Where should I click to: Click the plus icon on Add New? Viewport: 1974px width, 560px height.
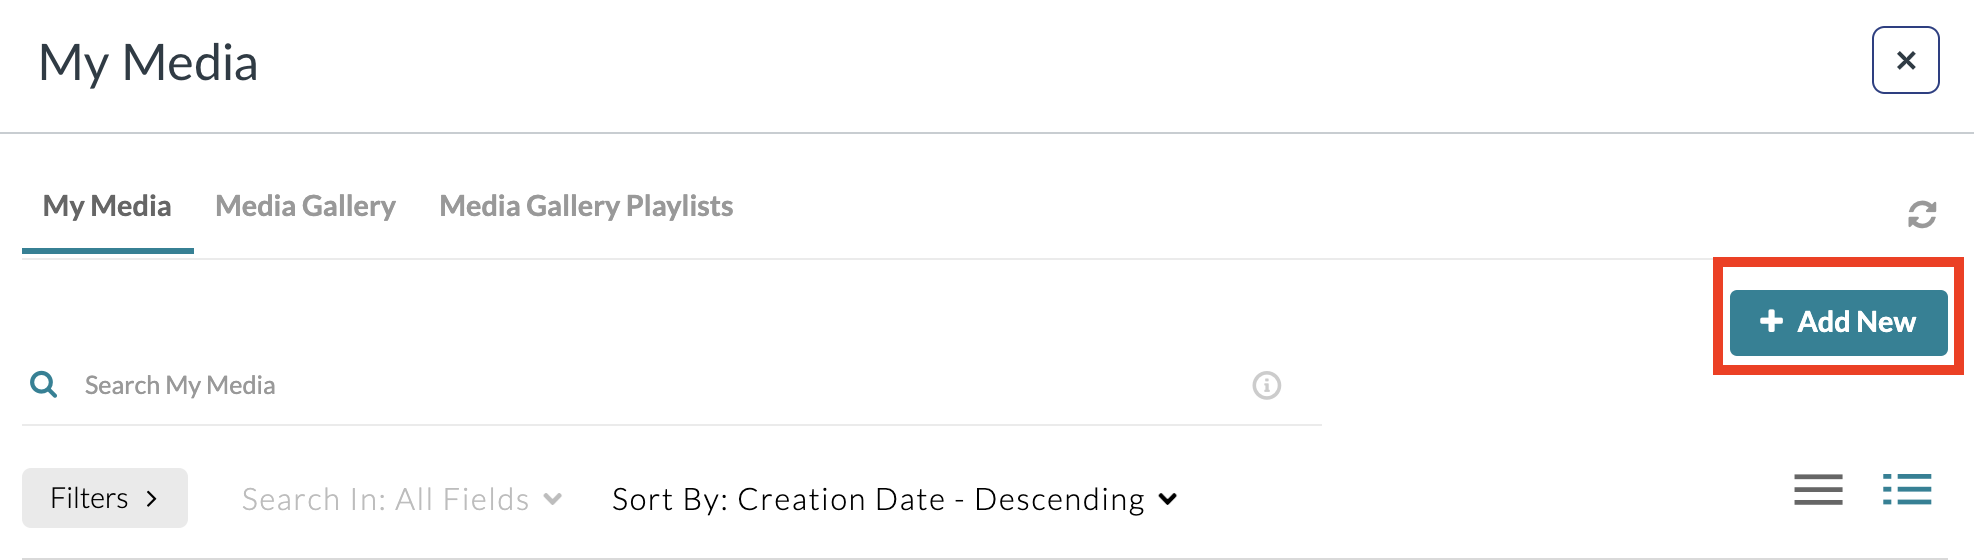pyautogui.click(x=1771, y=321)
